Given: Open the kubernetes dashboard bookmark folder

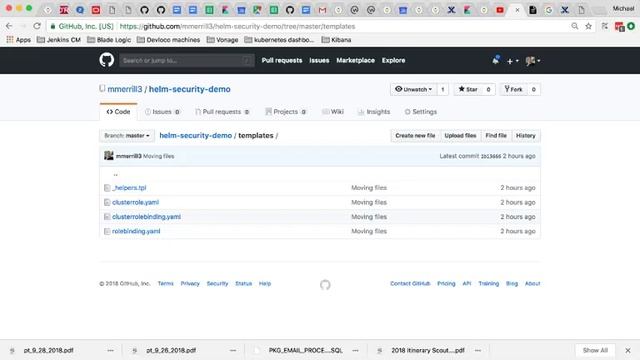Looking at the screenshot, I should click(280, 40).
